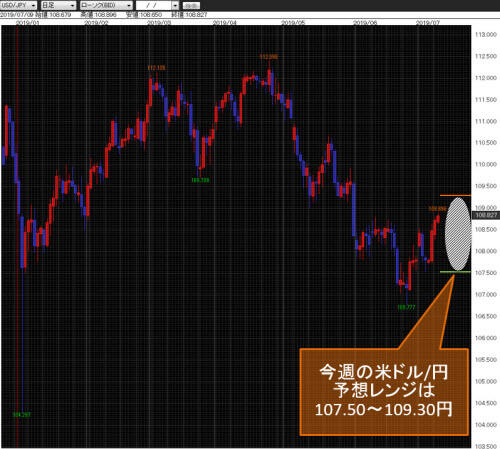500x449 pixels.
Task: Click the 105.000 price axis label
Action: (x=486, y=381)
